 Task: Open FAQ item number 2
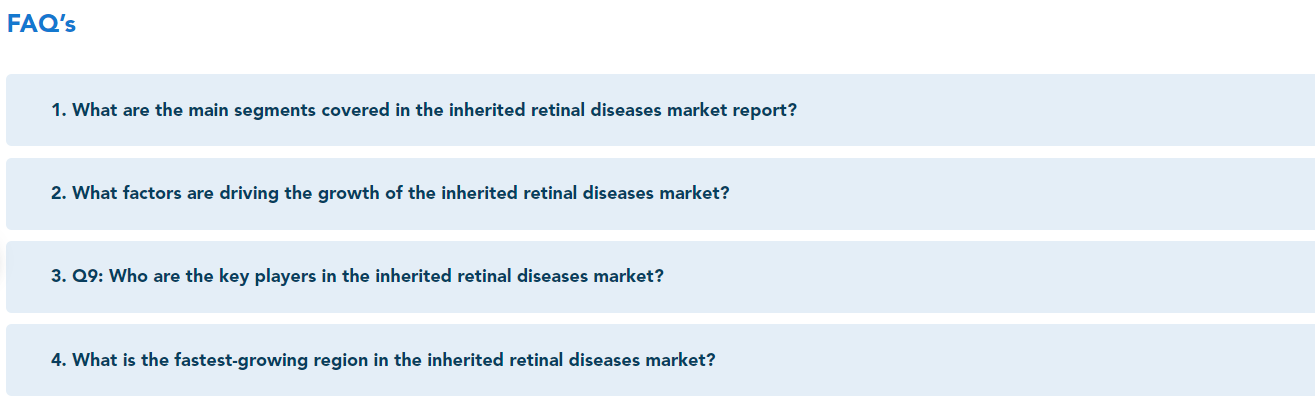click(660, 193)
